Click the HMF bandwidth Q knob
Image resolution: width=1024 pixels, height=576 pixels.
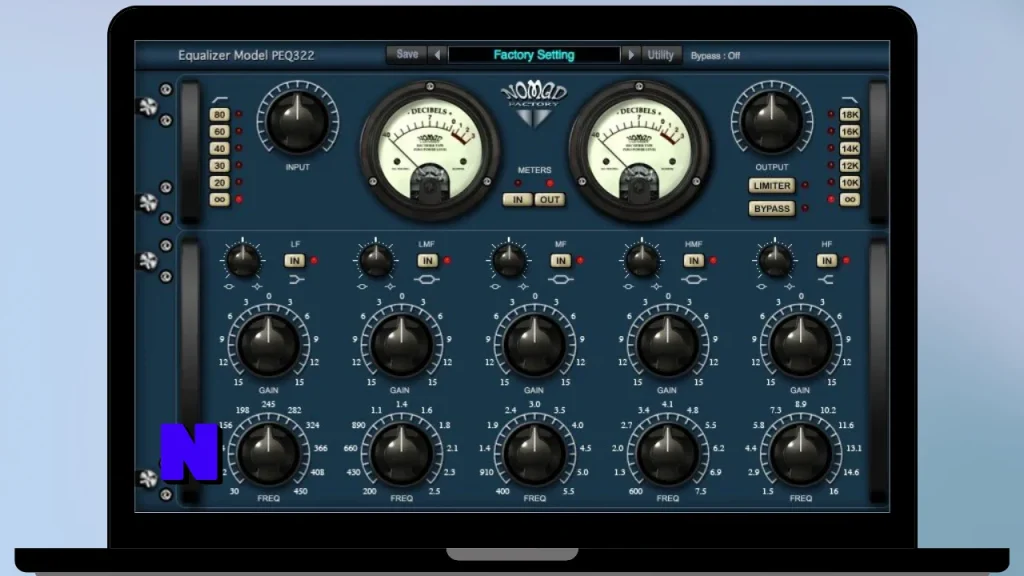tap(642, 260)
